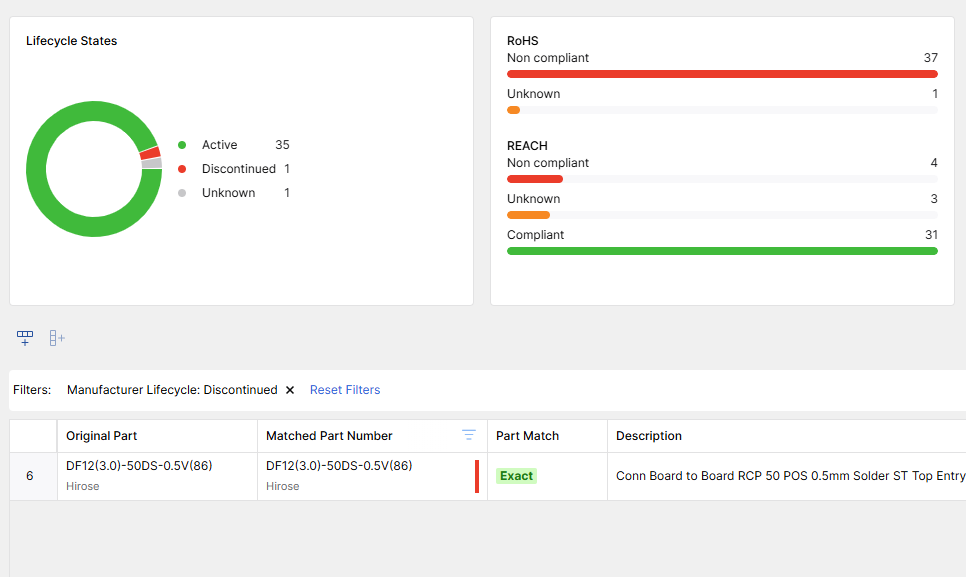
Task: Toggle the Active legend item
Action: coord(219,145)
